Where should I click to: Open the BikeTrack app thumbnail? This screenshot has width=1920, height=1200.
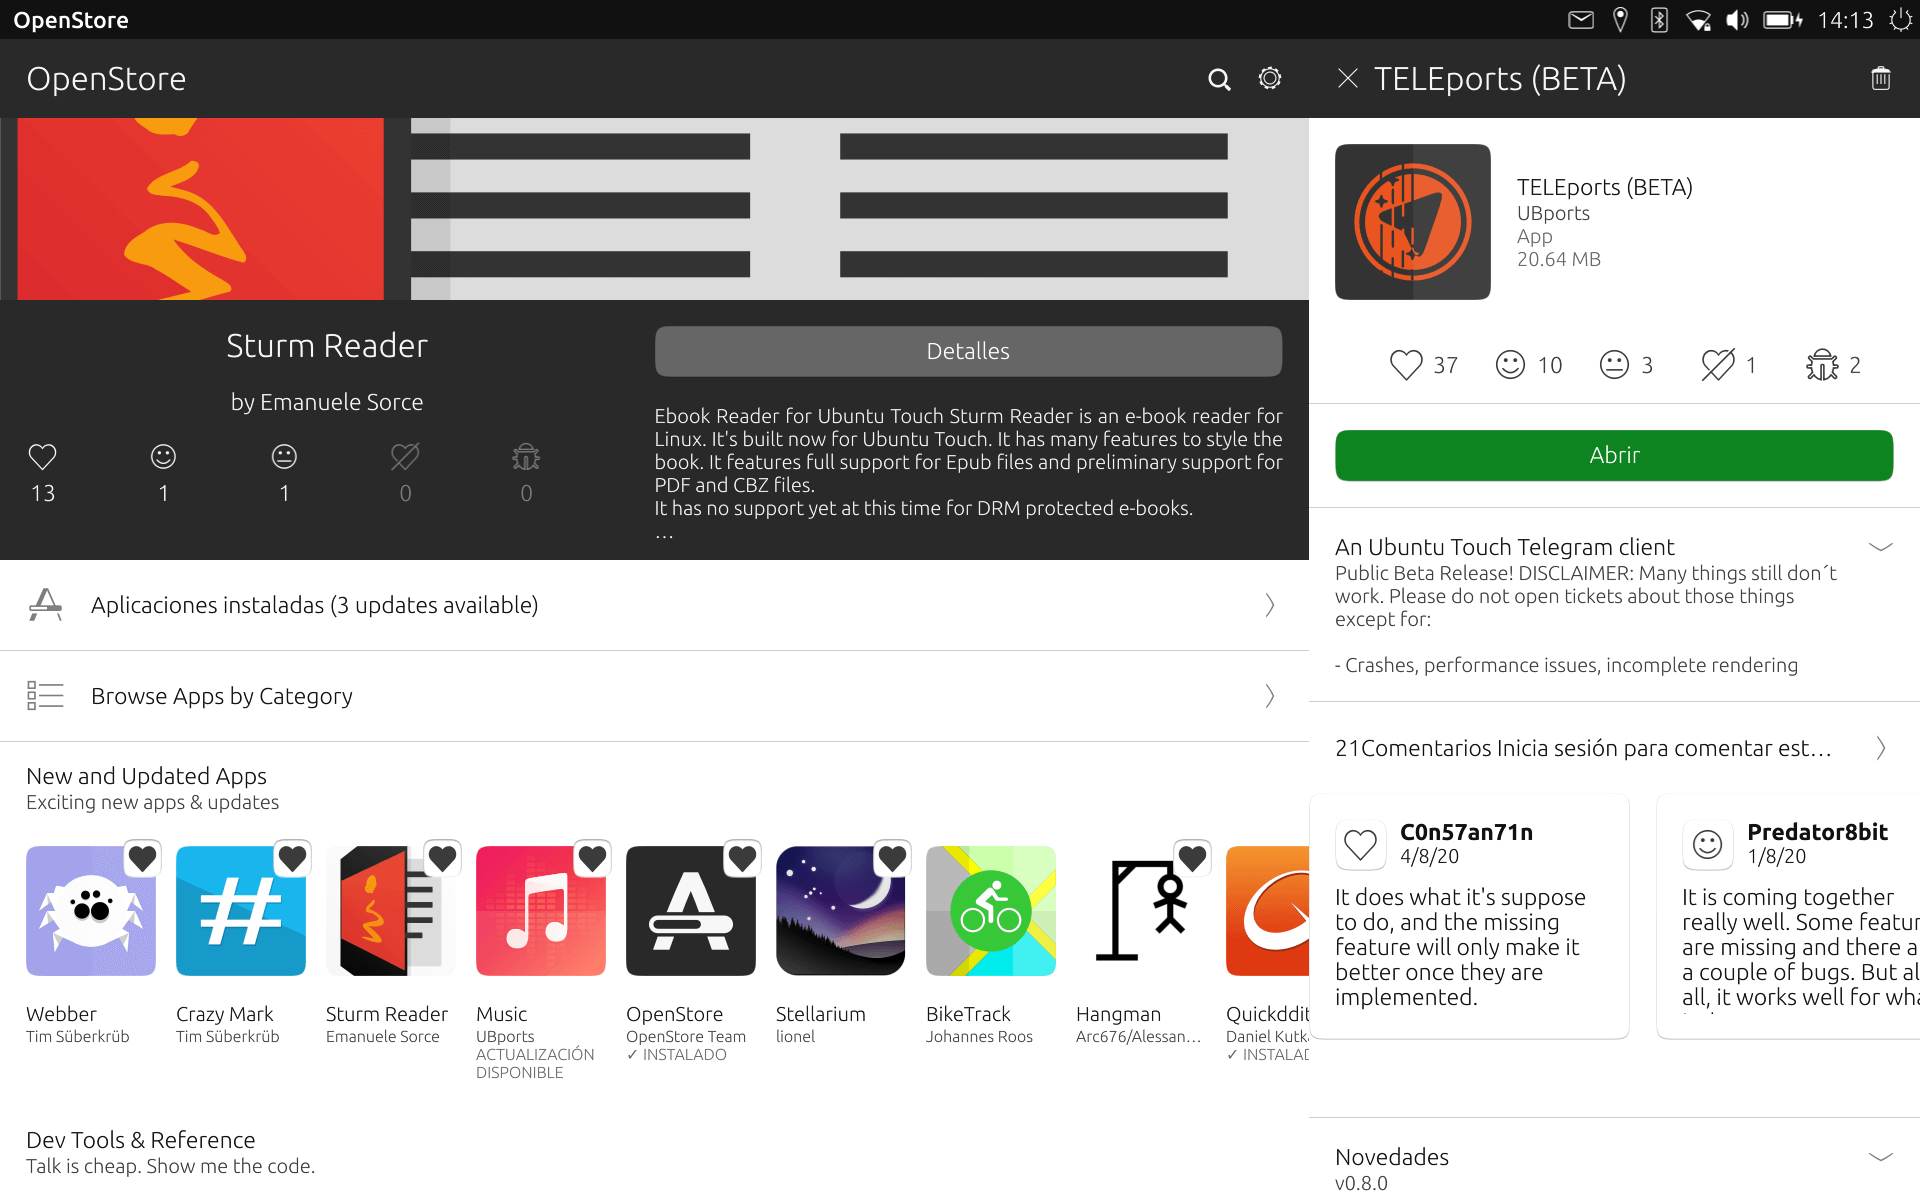click(x=990, y=911)
